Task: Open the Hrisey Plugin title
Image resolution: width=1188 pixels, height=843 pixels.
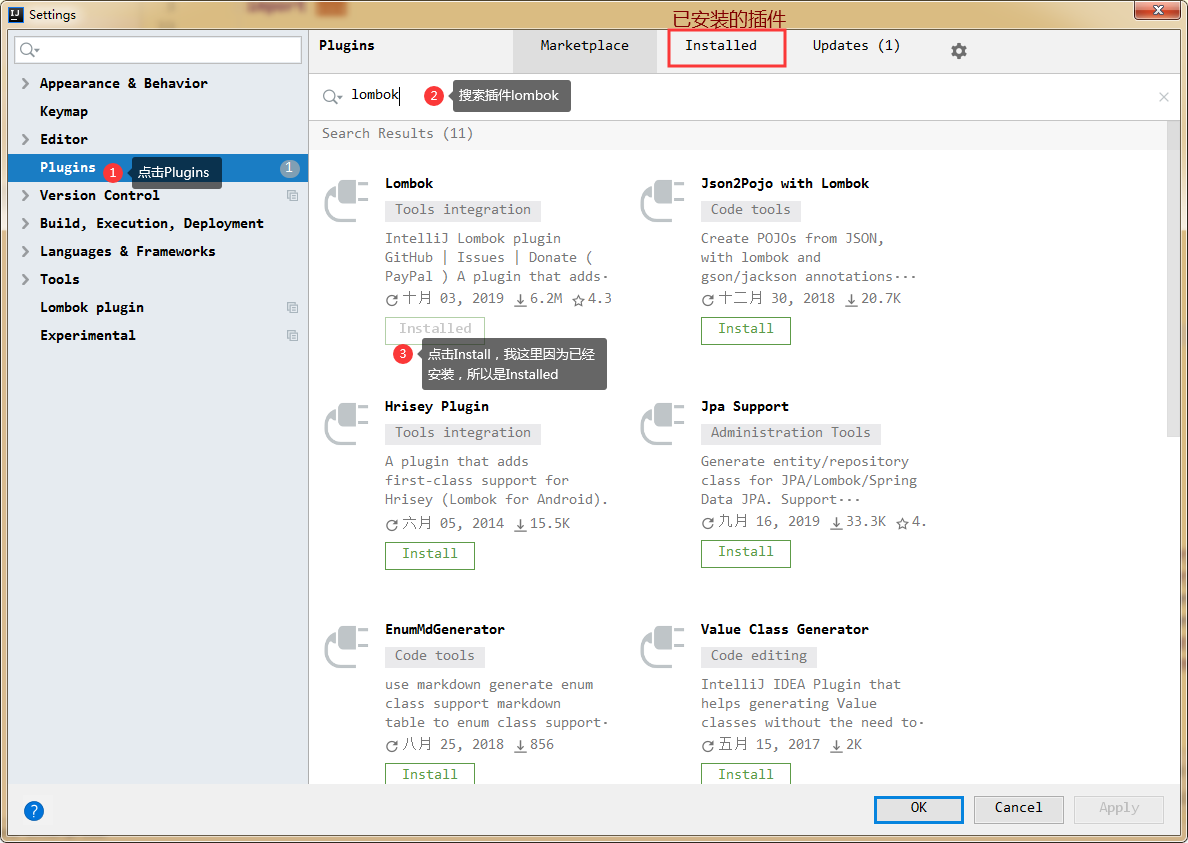Action: coord(436,407)
